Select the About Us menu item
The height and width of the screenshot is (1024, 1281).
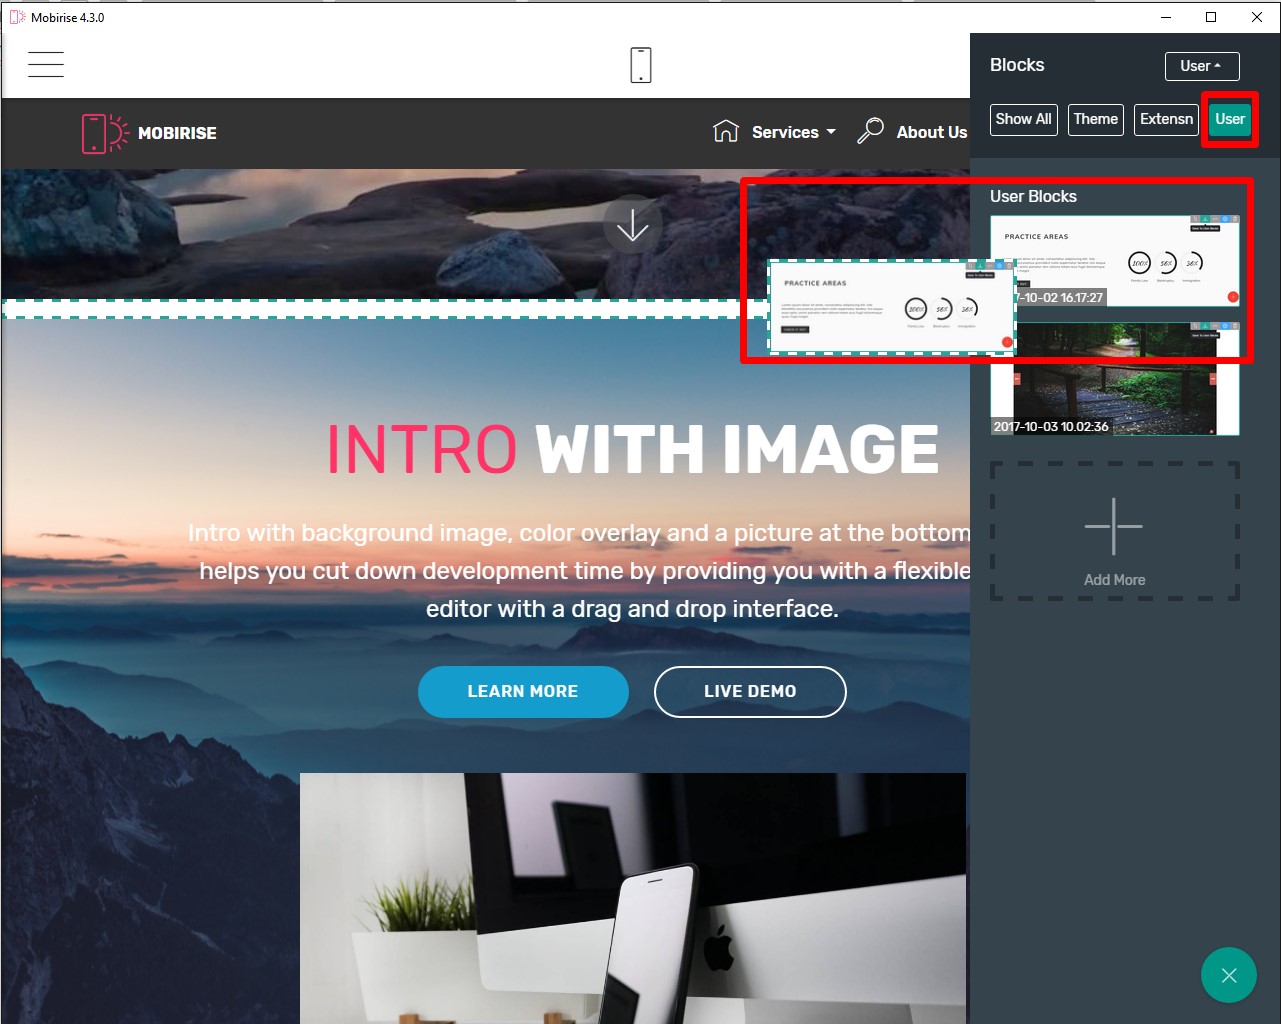pyautogui.click(x=931, y=131)
